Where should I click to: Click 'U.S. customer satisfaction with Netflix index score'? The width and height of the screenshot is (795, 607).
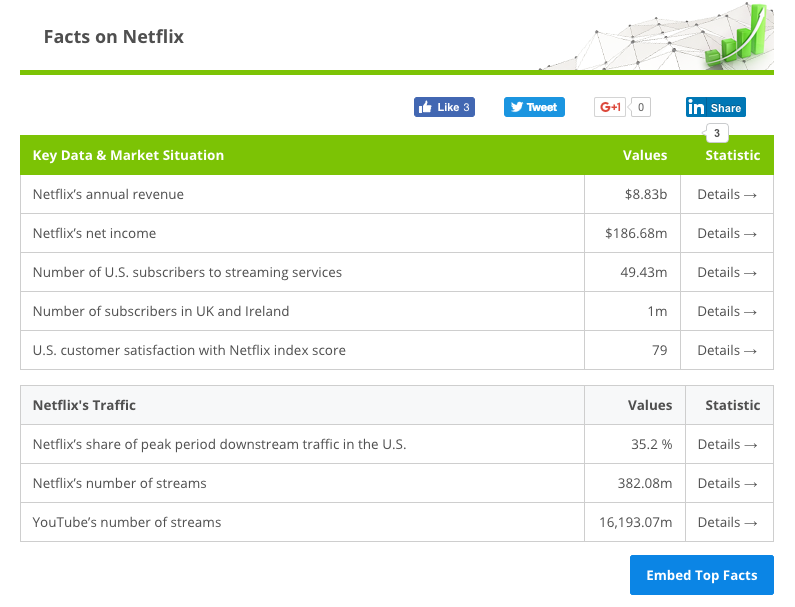click(189, 350)
